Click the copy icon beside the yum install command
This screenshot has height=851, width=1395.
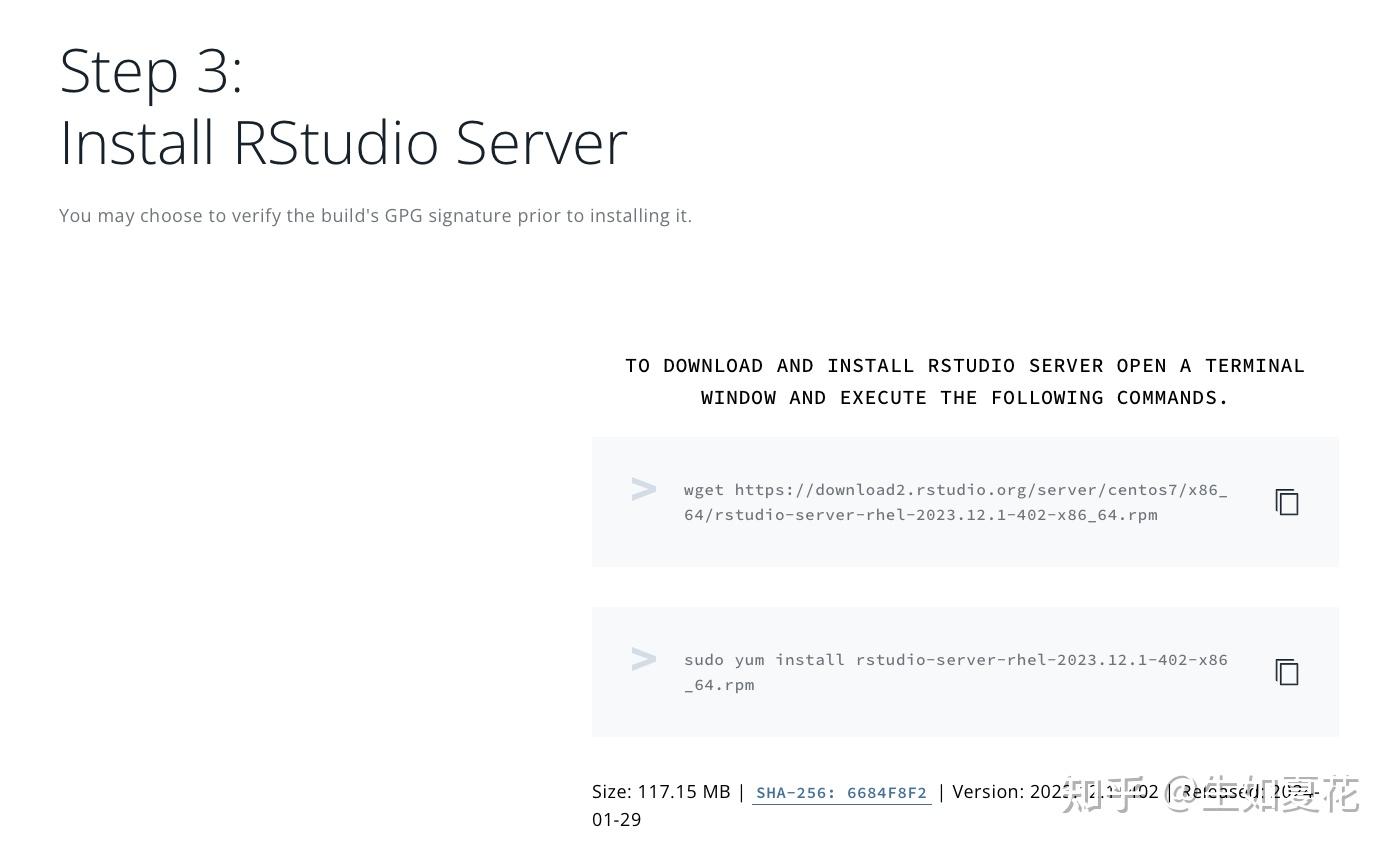click(x=1286, y=672)
